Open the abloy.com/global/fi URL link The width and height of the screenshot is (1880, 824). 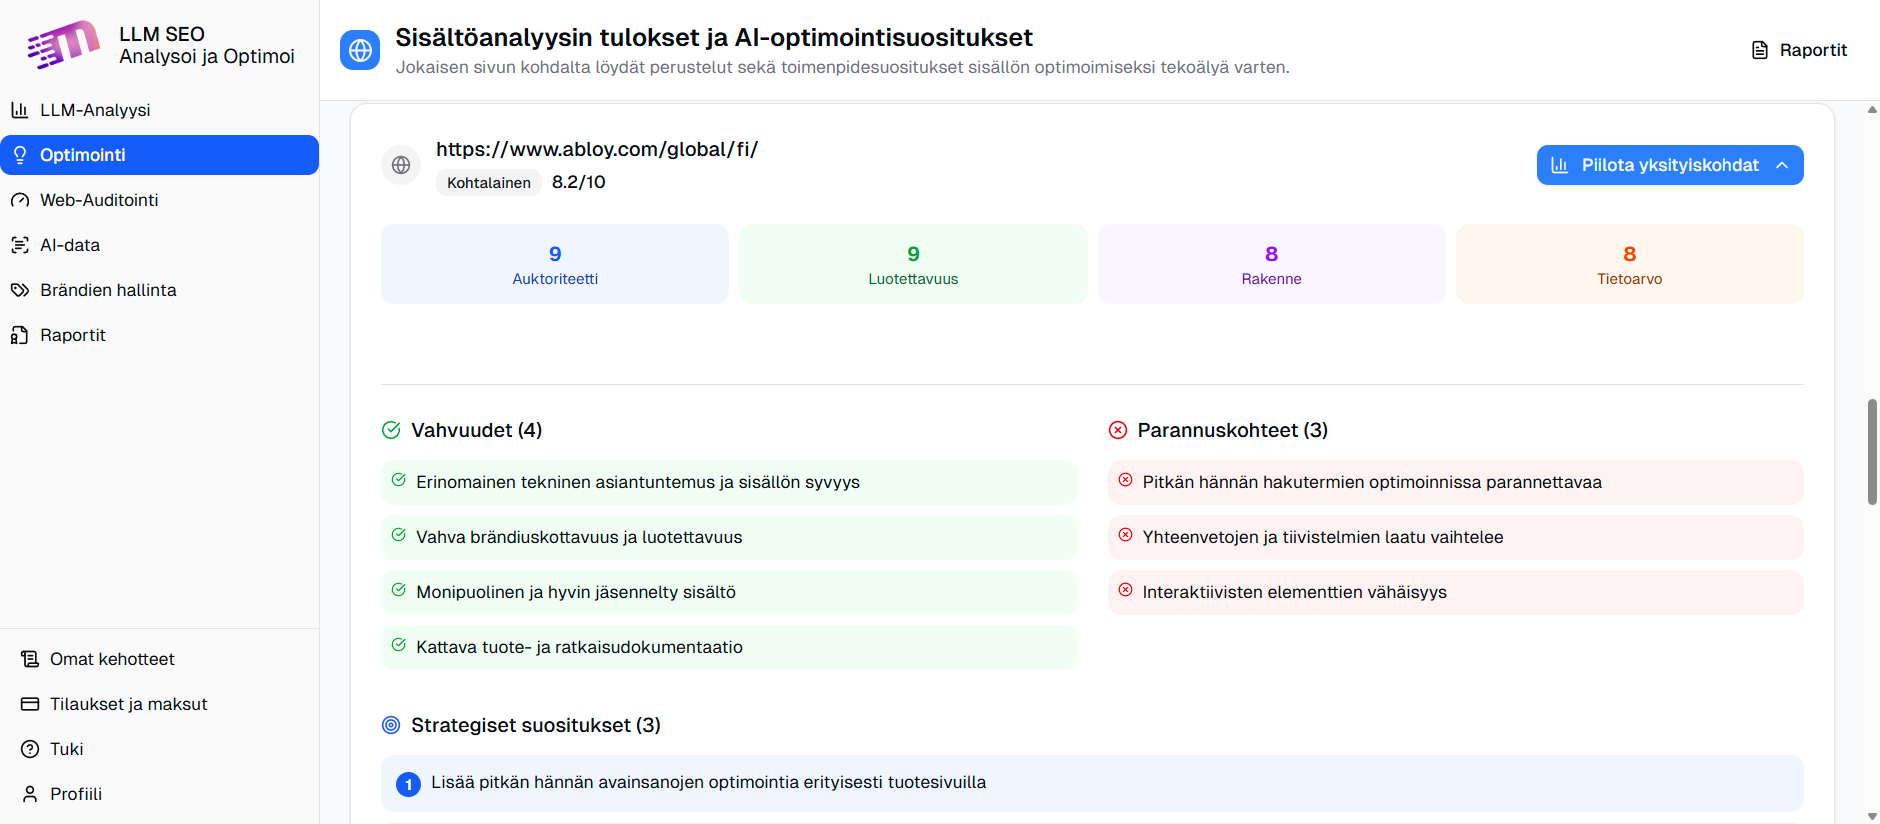coord(597,150)
